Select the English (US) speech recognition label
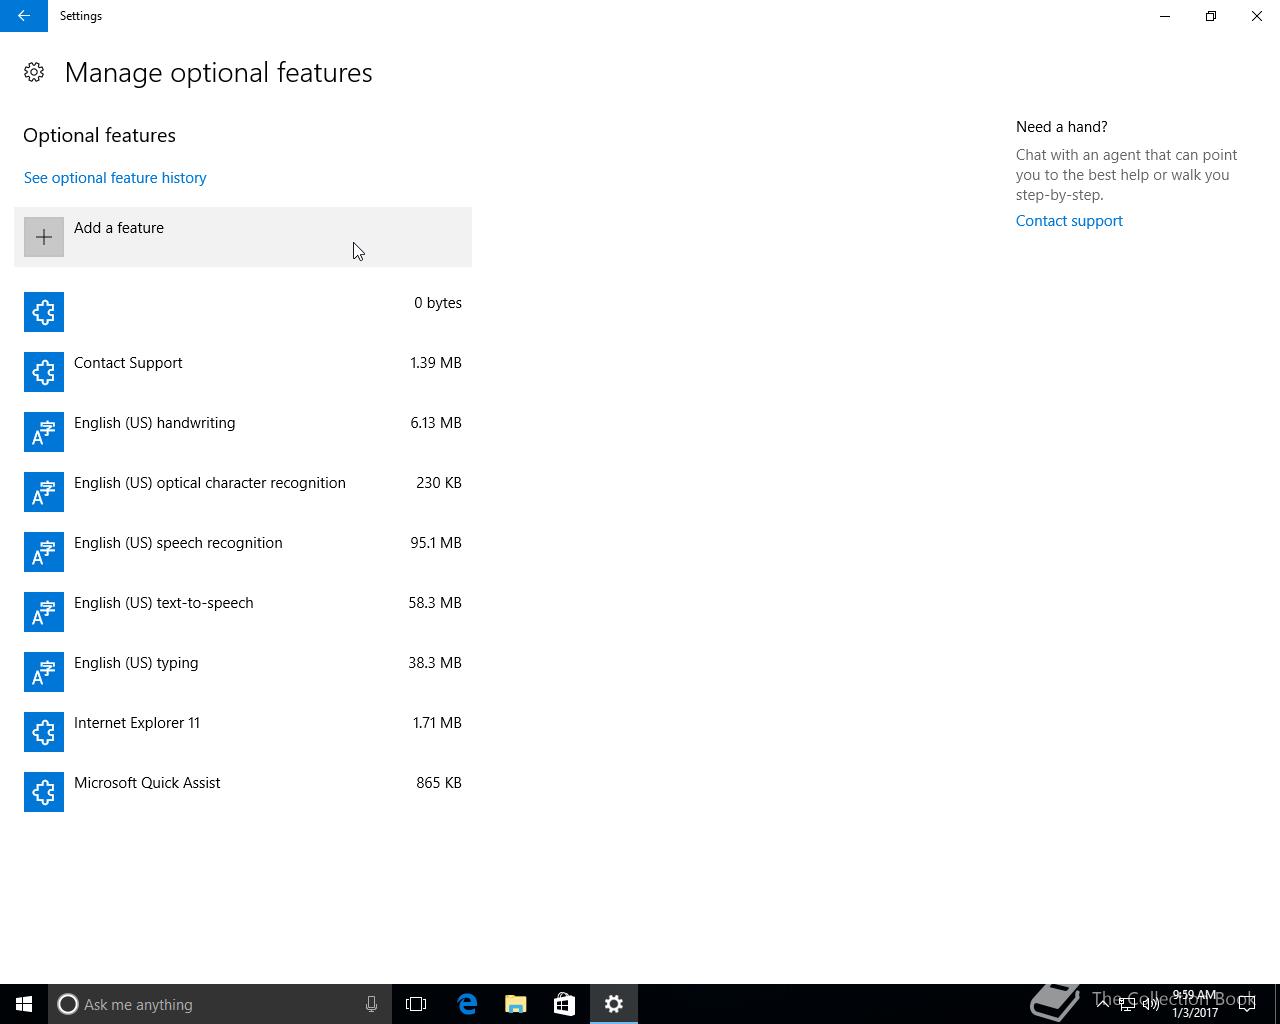This screenshot has width=1280, height=1024. point(178,543)
